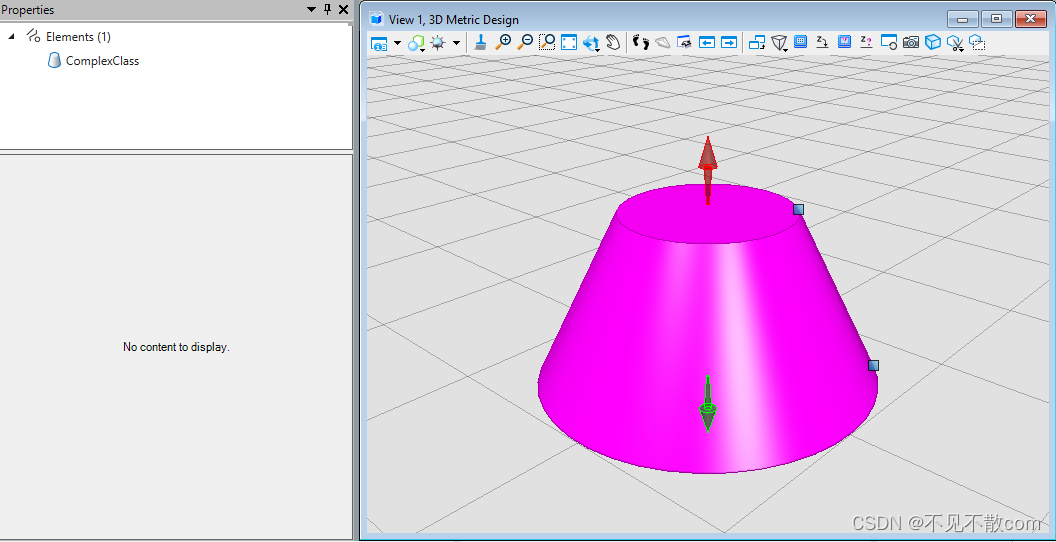Select ComplexClass in the Properties tree
This screenshot has width=1056, height=542.
pyautogui.click(x=102, y=61)
